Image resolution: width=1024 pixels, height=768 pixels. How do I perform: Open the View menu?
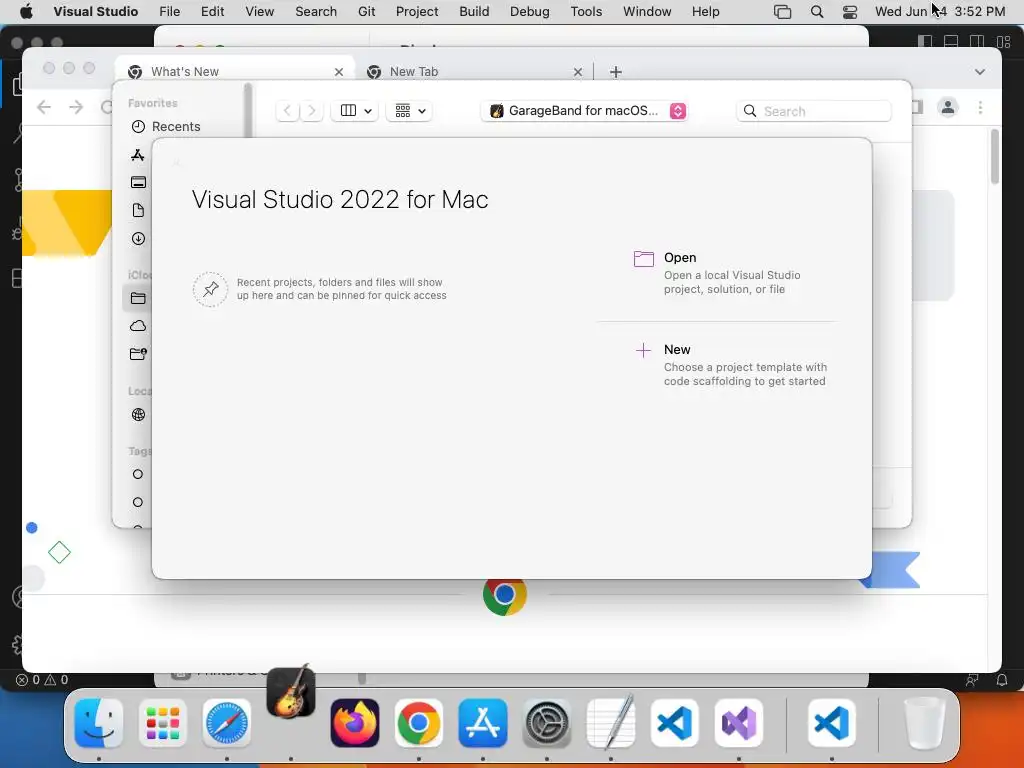(259, 12)
